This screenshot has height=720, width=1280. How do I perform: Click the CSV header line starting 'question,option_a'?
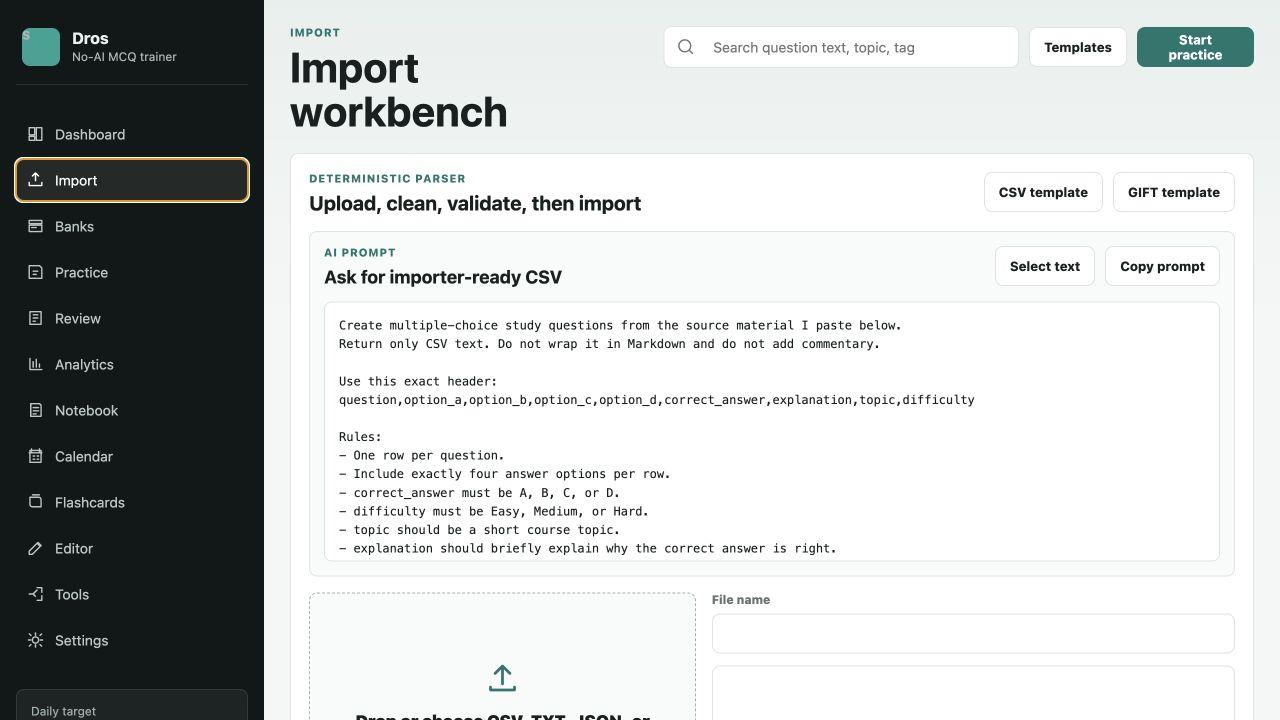[656, 399]
